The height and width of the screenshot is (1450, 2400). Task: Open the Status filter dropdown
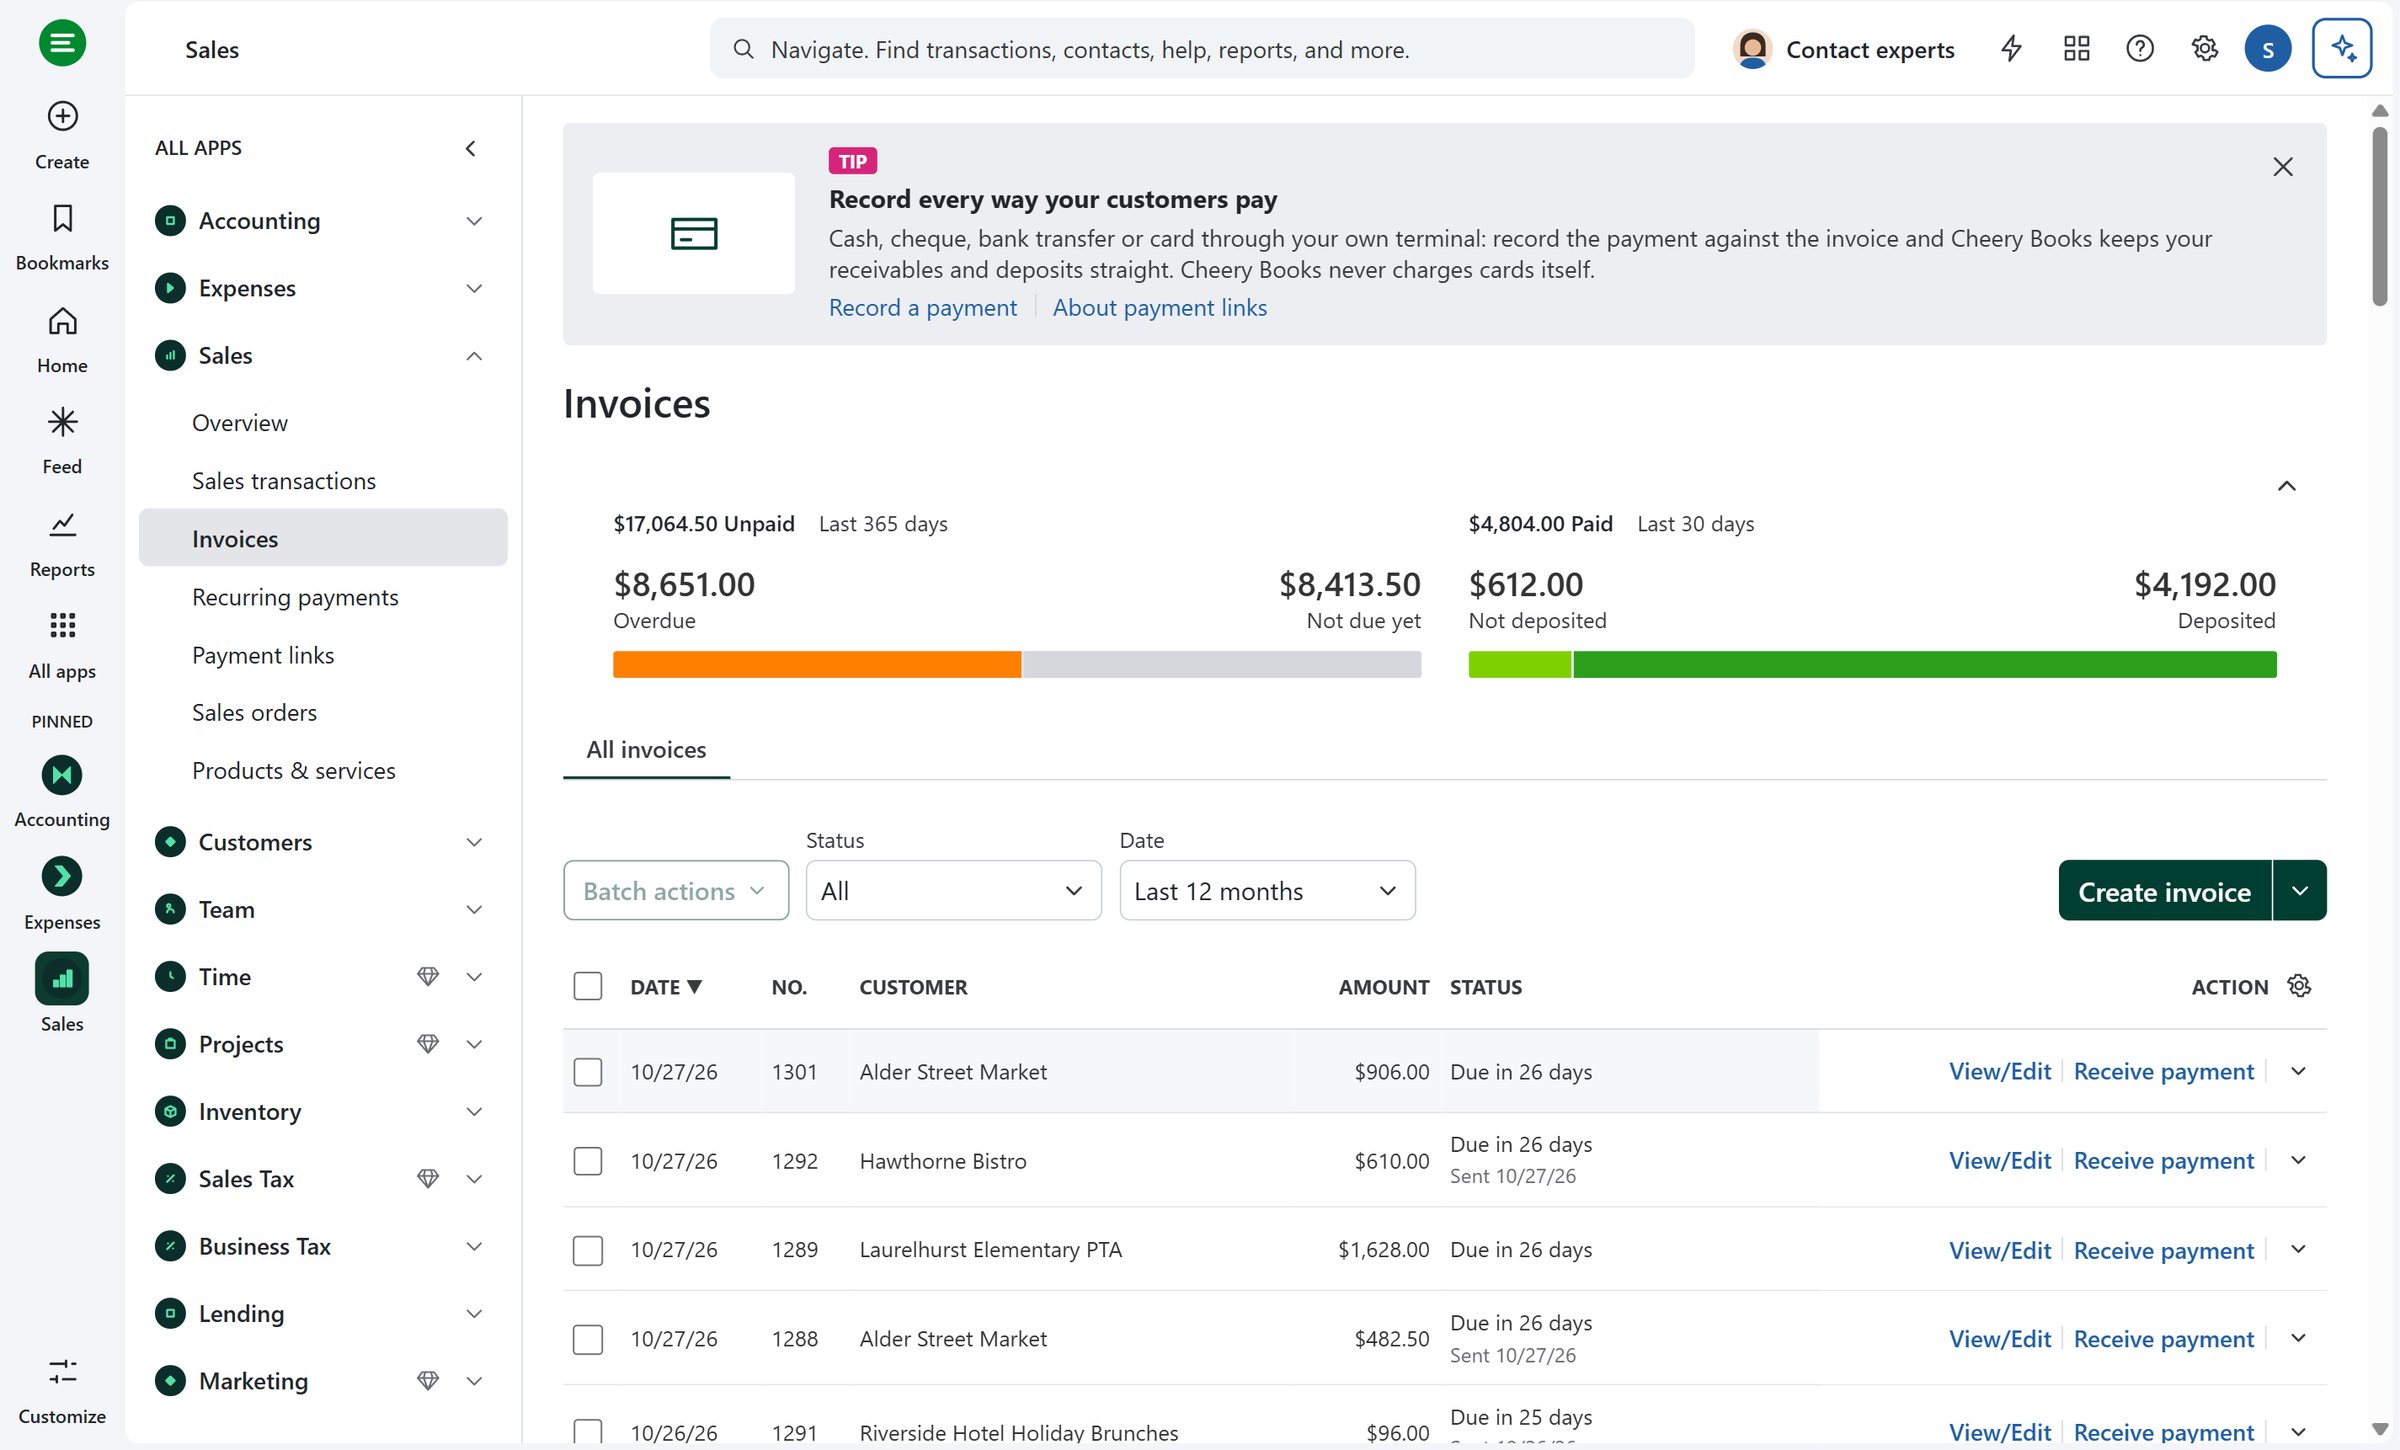pos(953,890)
